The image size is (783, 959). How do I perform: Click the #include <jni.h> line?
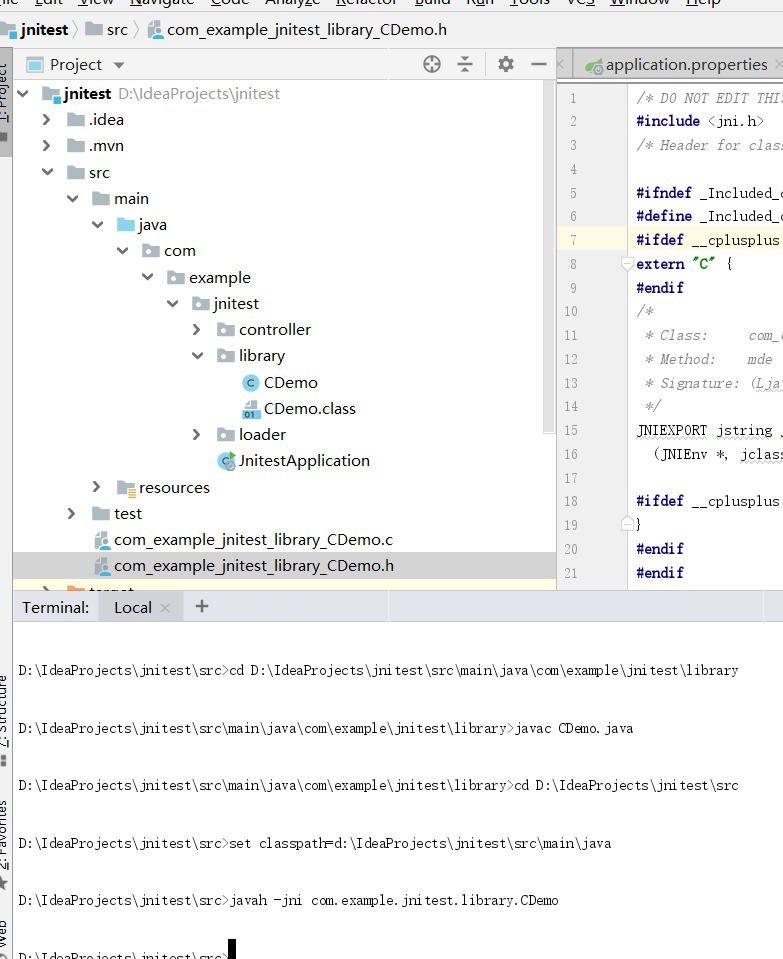pyautogui.click(x=700, y=121)
